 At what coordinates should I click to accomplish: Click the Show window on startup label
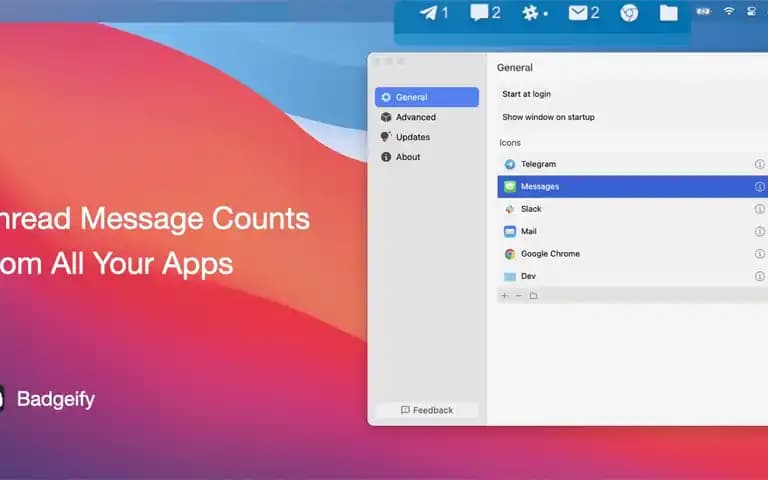pos(548,117)
